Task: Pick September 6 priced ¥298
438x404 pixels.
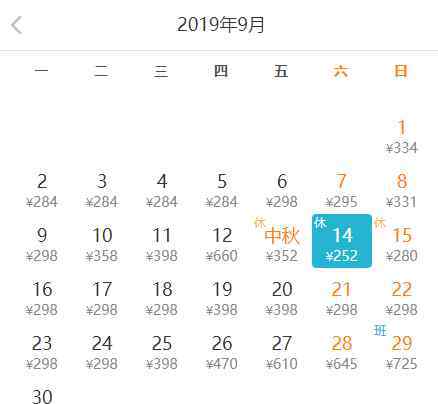Action: point(282,191)
